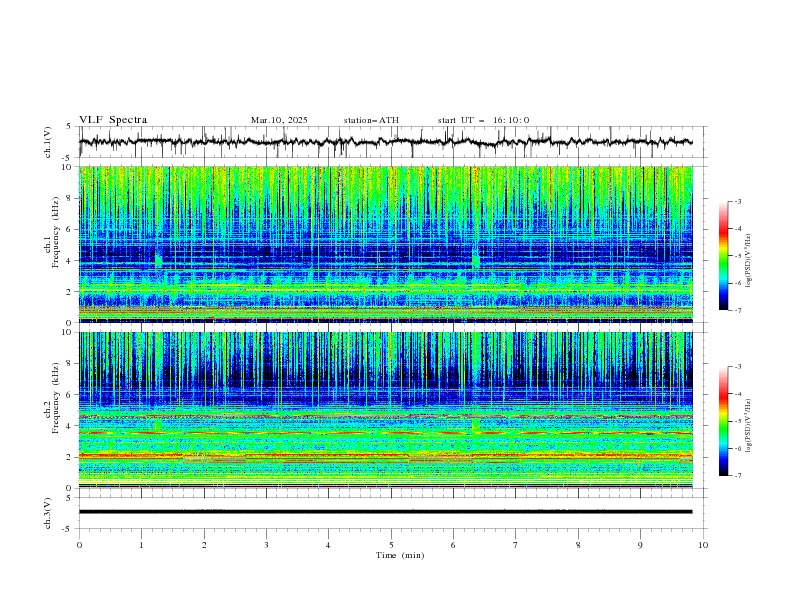The width and height of the screenshot is (792, 612).
Task: Click inside the ch.1 waveform trace
Action: click(385, 142)
